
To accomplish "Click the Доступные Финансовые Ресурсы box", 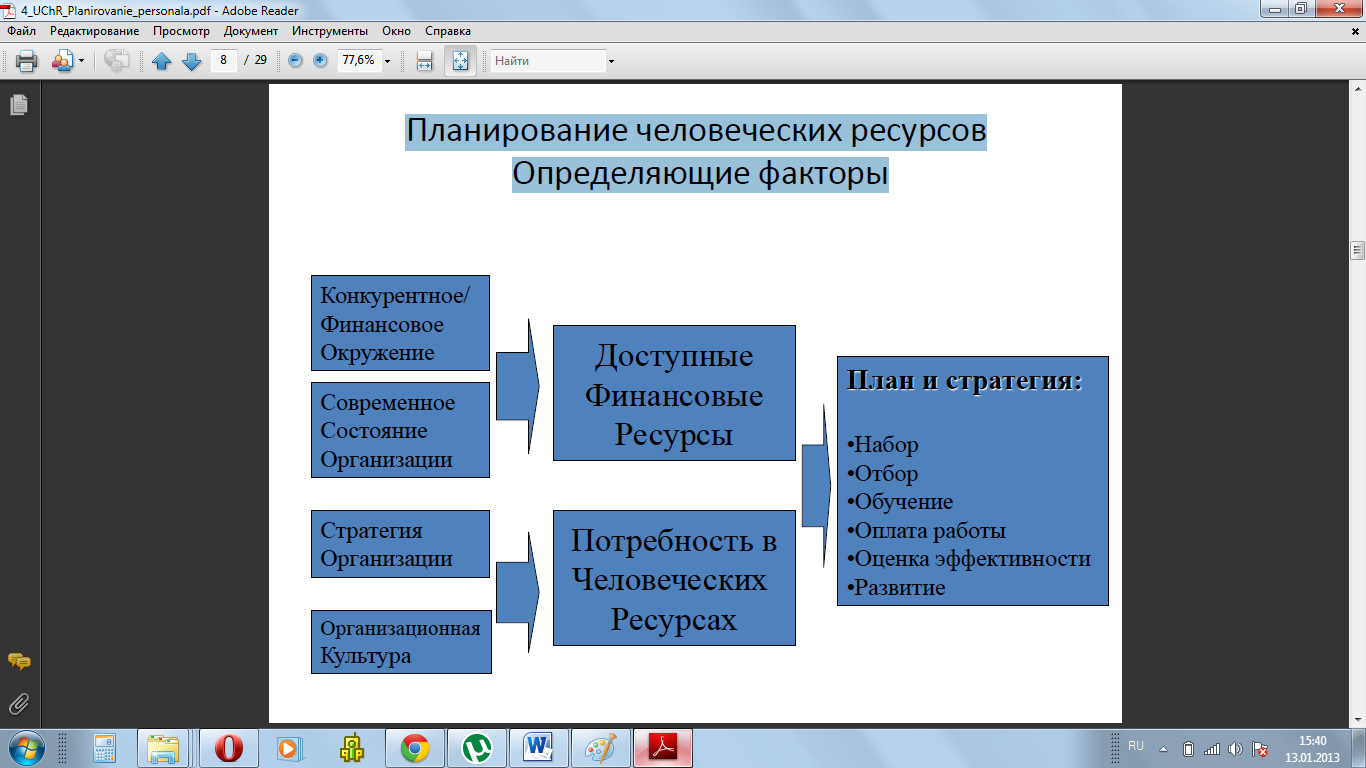I will [674, 393].
